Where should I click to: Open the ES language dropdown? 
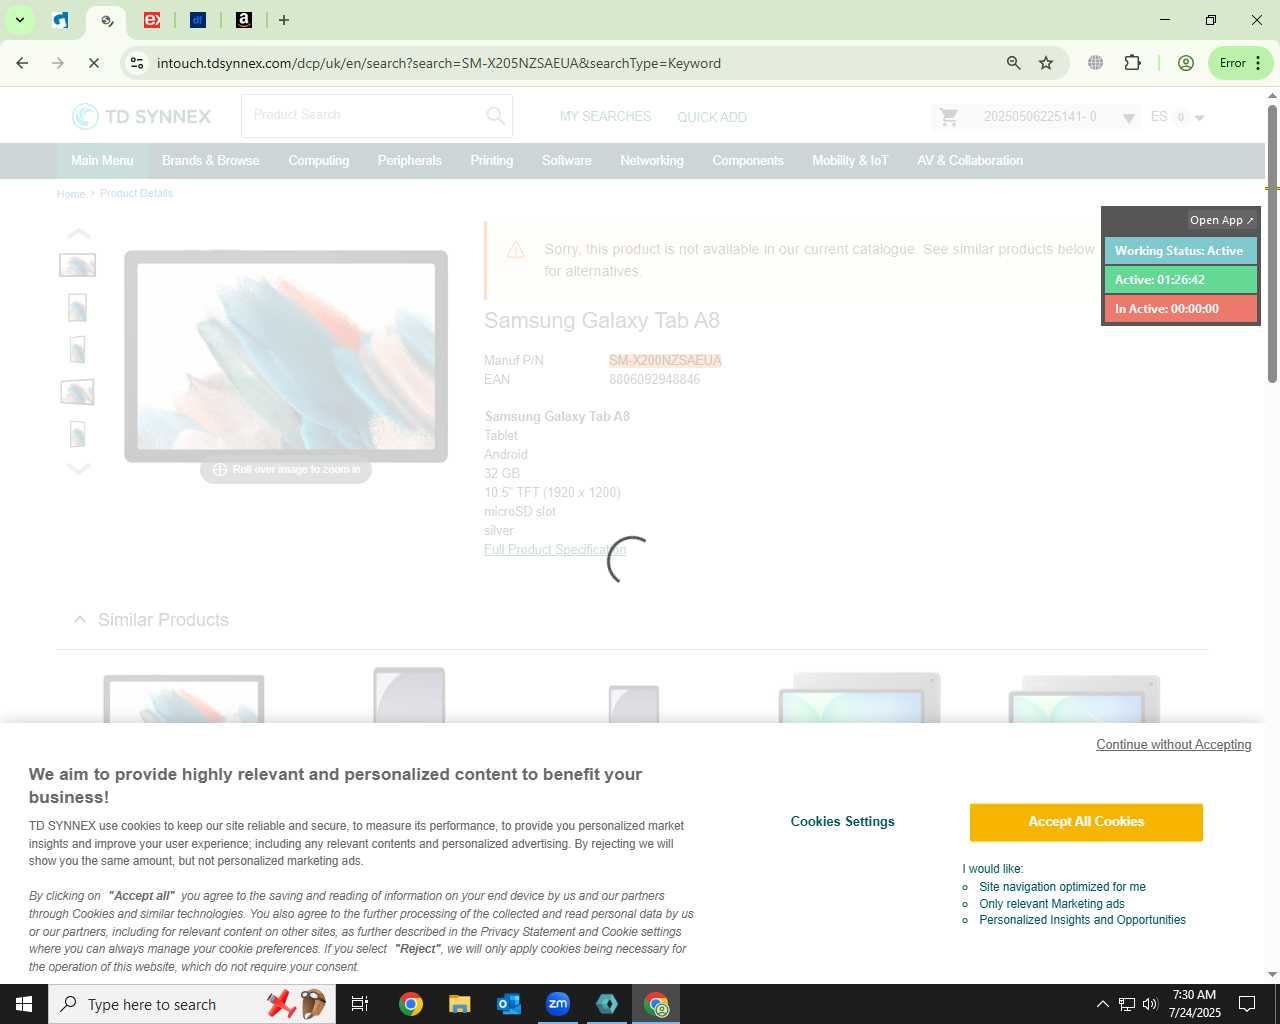tap(1178, 117)
